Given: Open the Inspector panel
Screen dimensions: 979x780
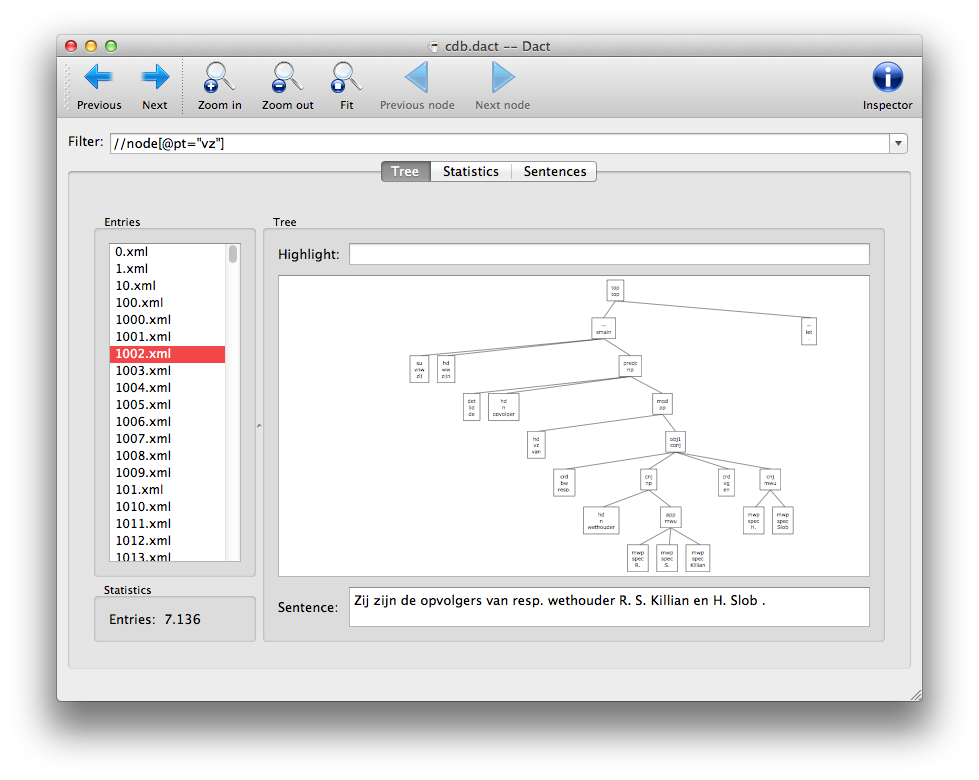Looking at the screenshot, I should click(887, 77).
